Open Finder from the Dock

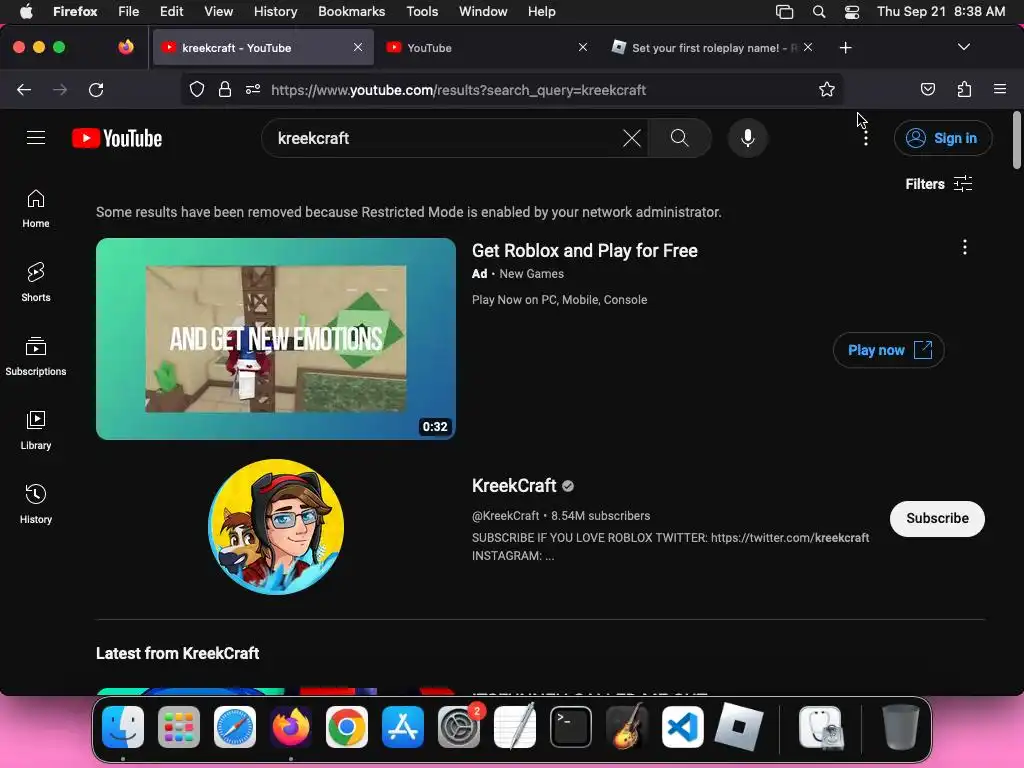[123, 727]
